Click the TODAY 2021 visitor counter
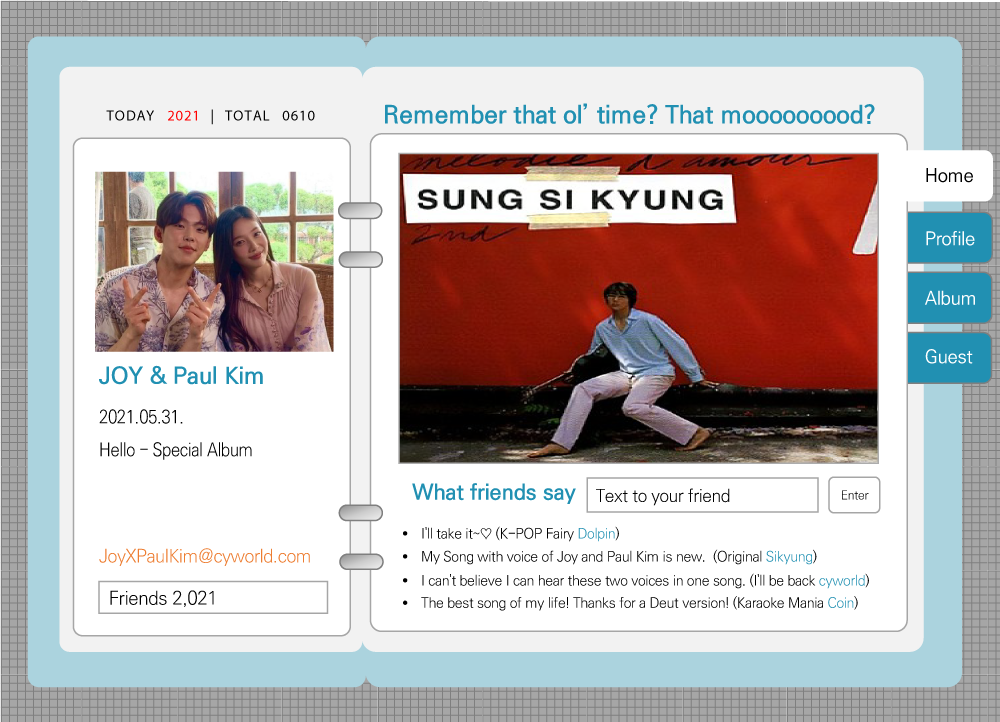This screenshot has width=1000, height=722. 153,115
